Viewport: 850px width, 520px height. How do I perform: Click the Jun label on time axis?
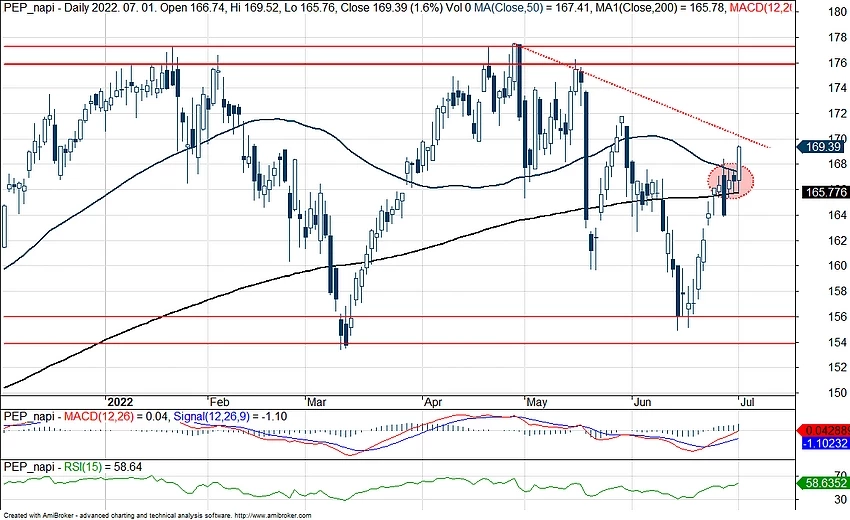643,402
